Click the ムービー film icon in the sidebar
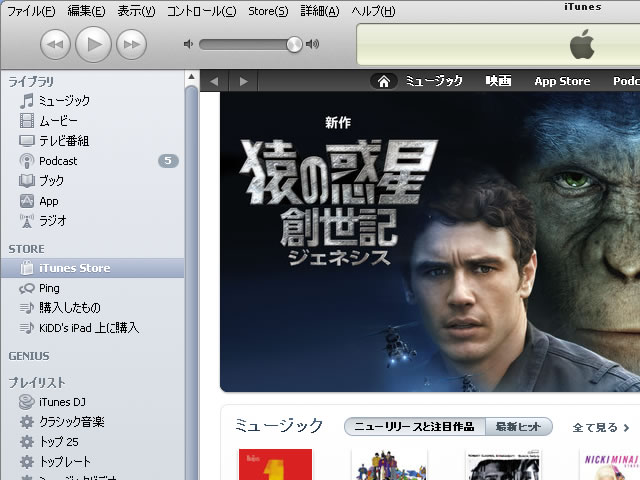 27,120
